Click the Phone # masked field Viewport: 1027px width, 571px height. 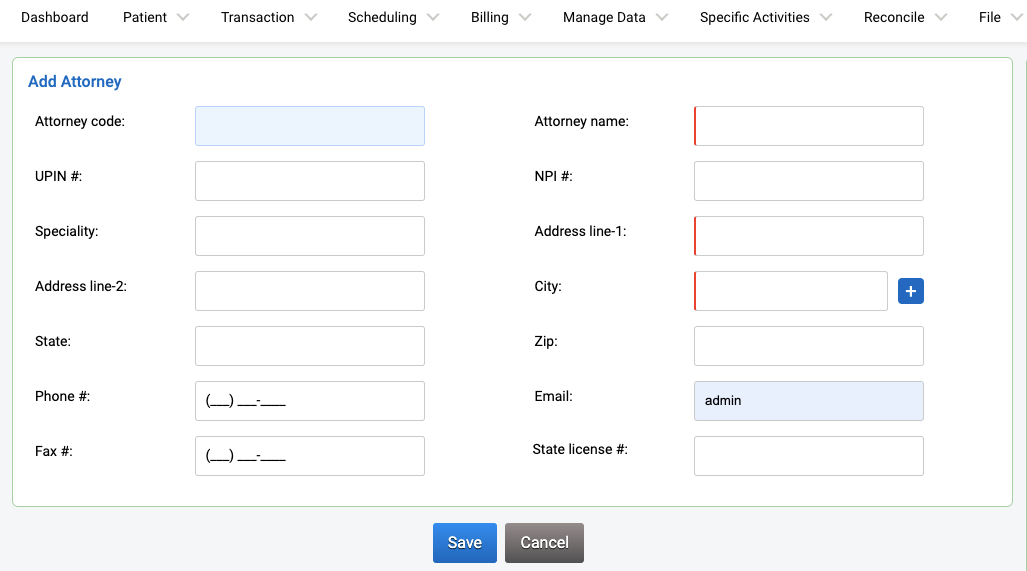(310, 401)
